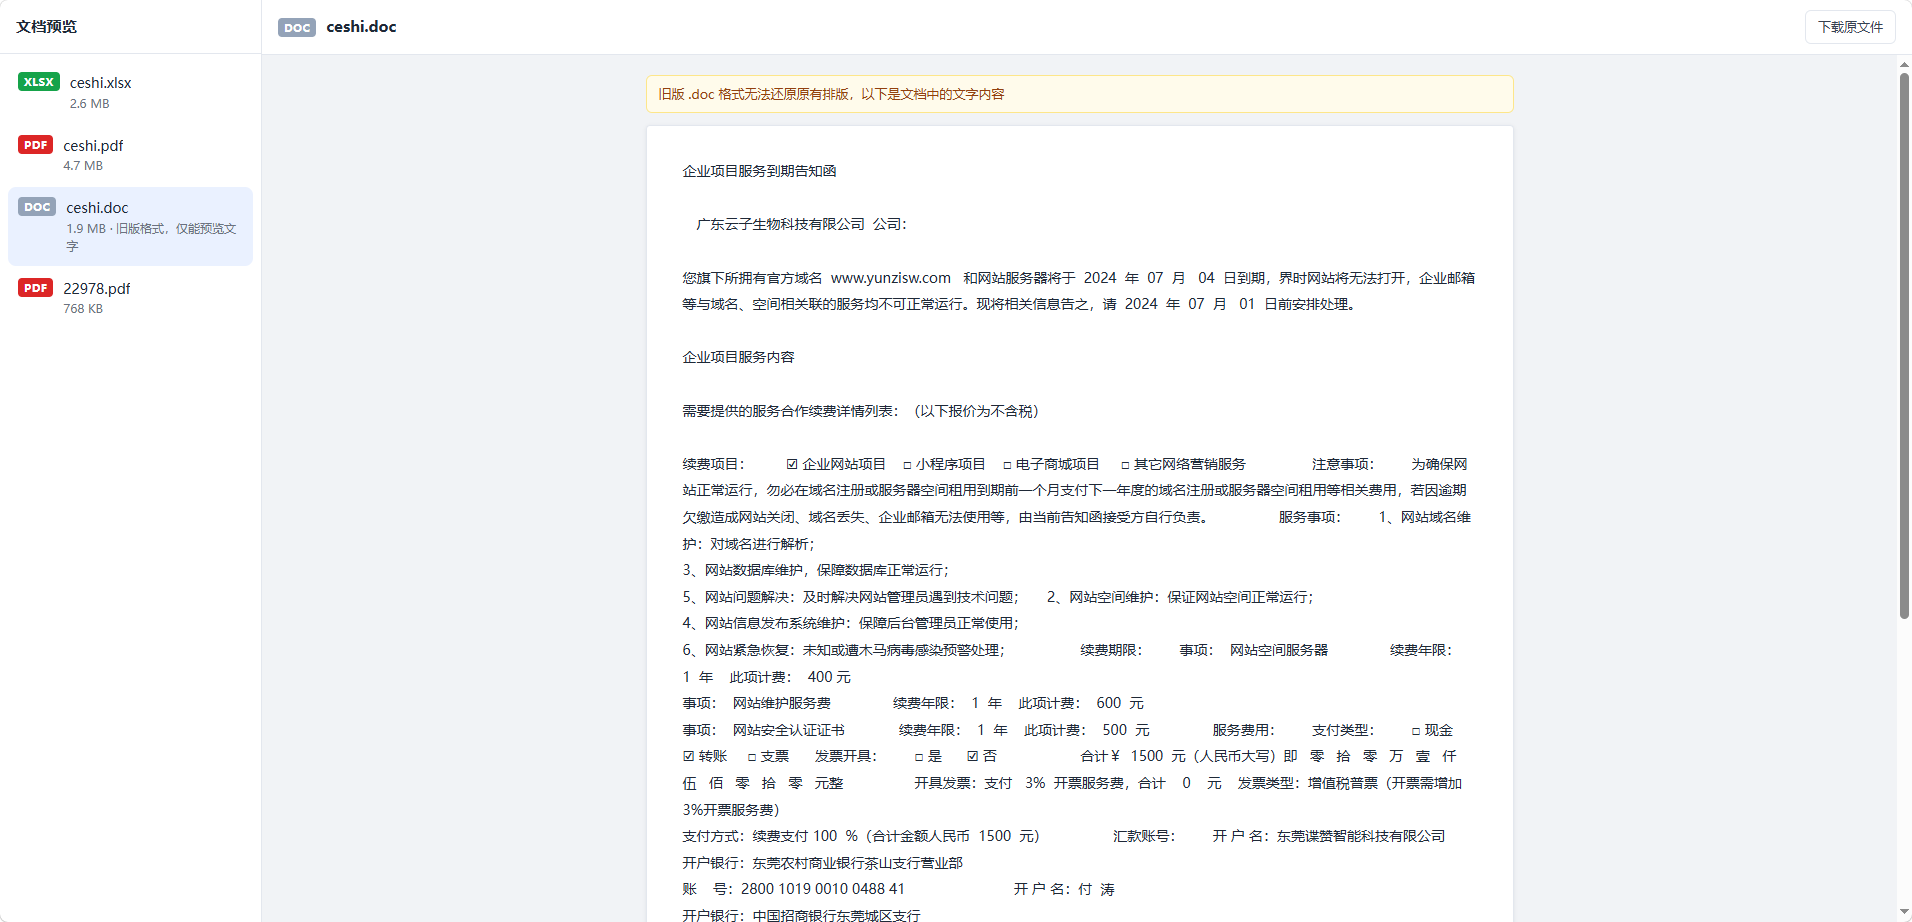The height and width of the screenshot is (922, 1912).
Task: Click the 企业项目服务到期告知函 heading text
Action: (760, 171)
